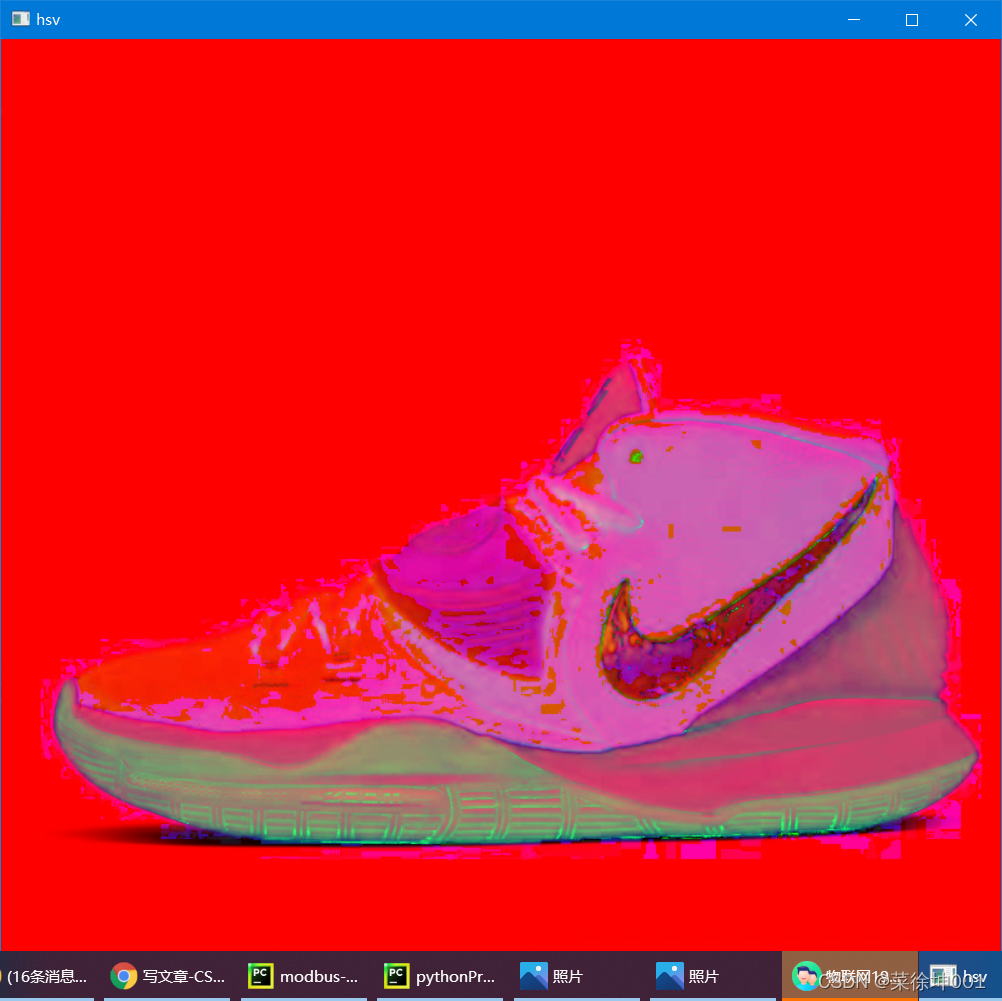The height and width of the screenshot is (1001, 1002).
Task: Open the first 照片 taskbar item
Action: point(577,976)
